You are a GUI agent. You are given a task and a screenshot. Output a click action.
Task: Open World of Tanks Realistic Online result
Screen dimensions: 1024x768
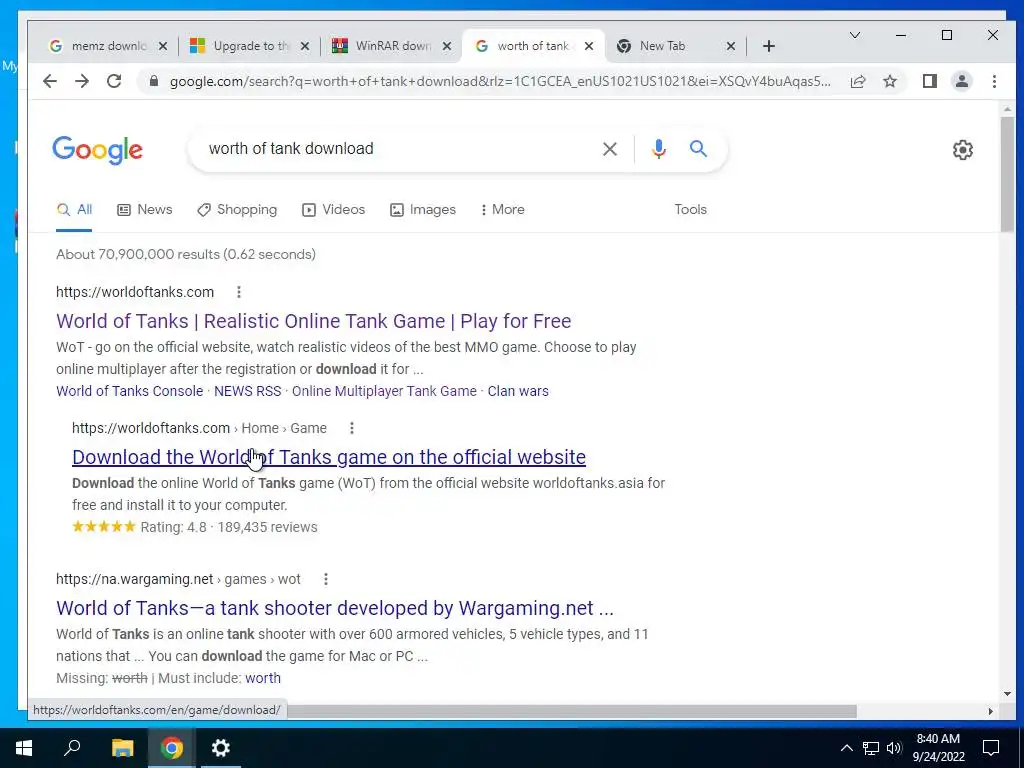313,321
